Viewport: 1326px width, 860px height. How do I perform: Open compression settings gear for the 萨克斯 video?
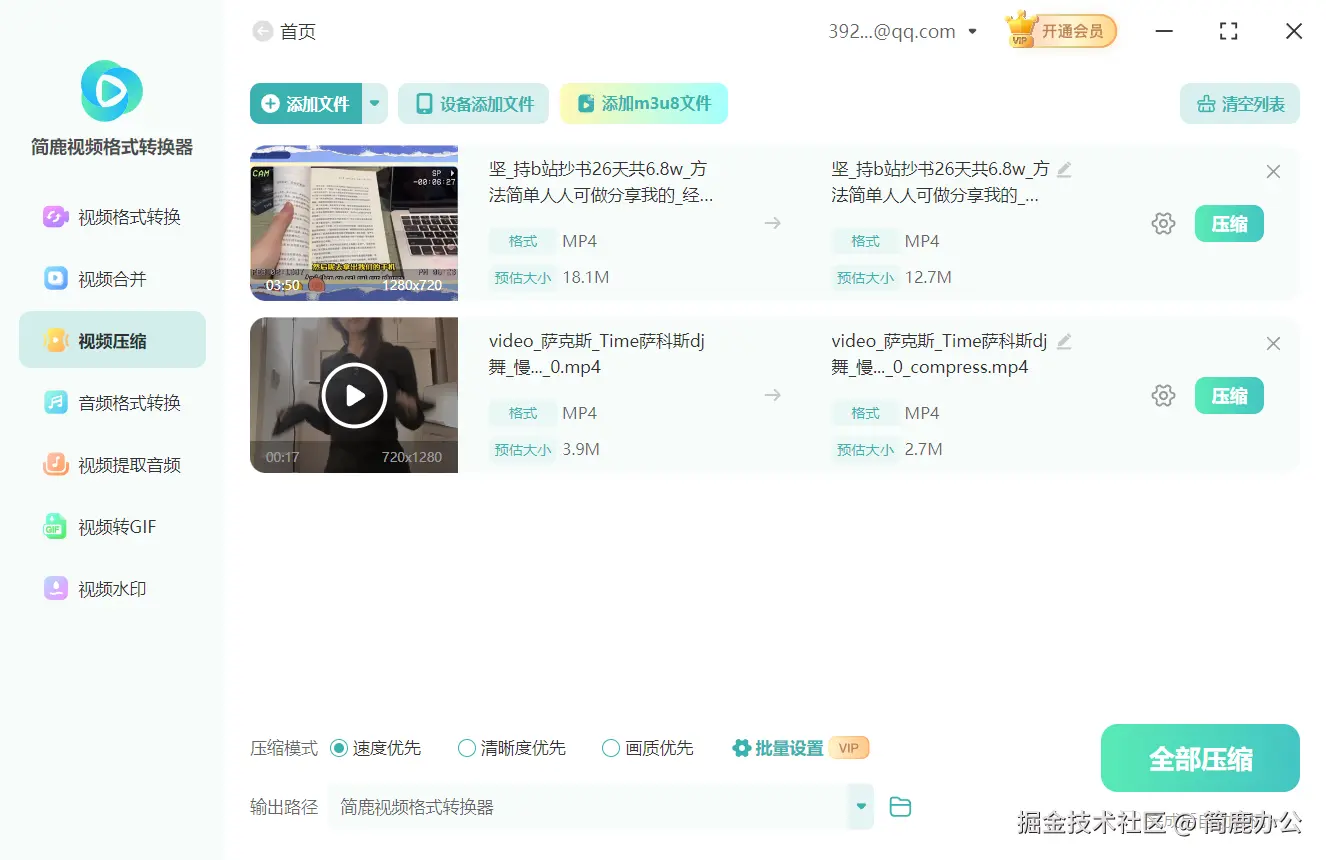coord(1163,395)
